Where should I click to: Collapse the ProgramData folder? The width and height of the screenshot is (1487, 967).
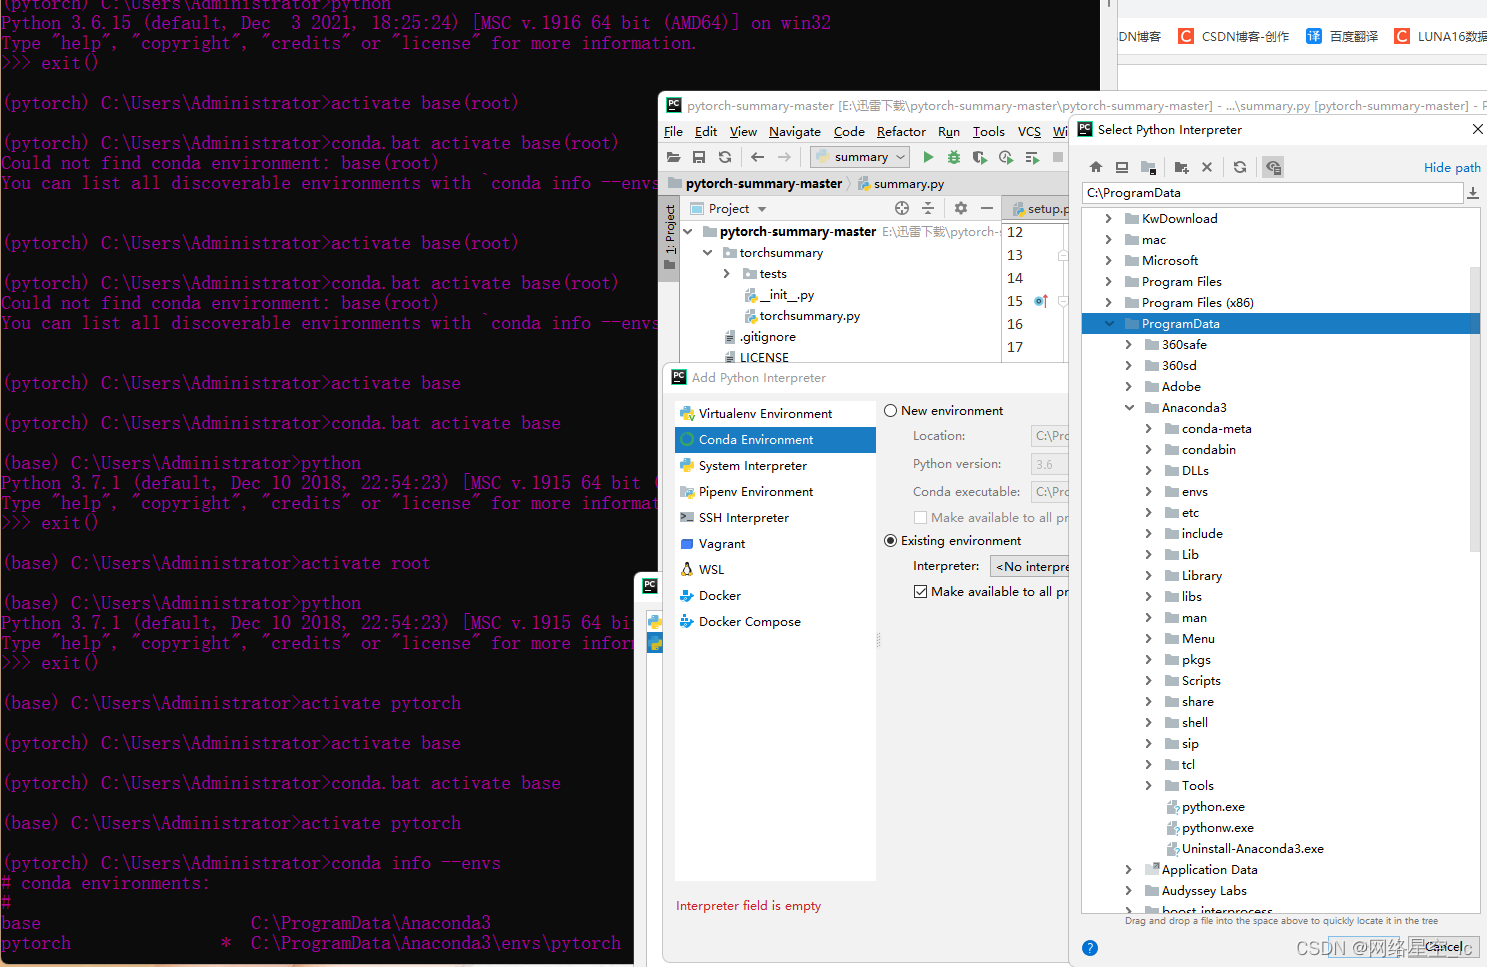(x=1109, y=324)
